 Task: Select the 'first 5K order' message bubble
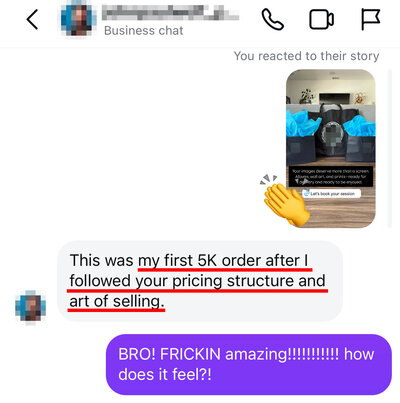[200, 281]
